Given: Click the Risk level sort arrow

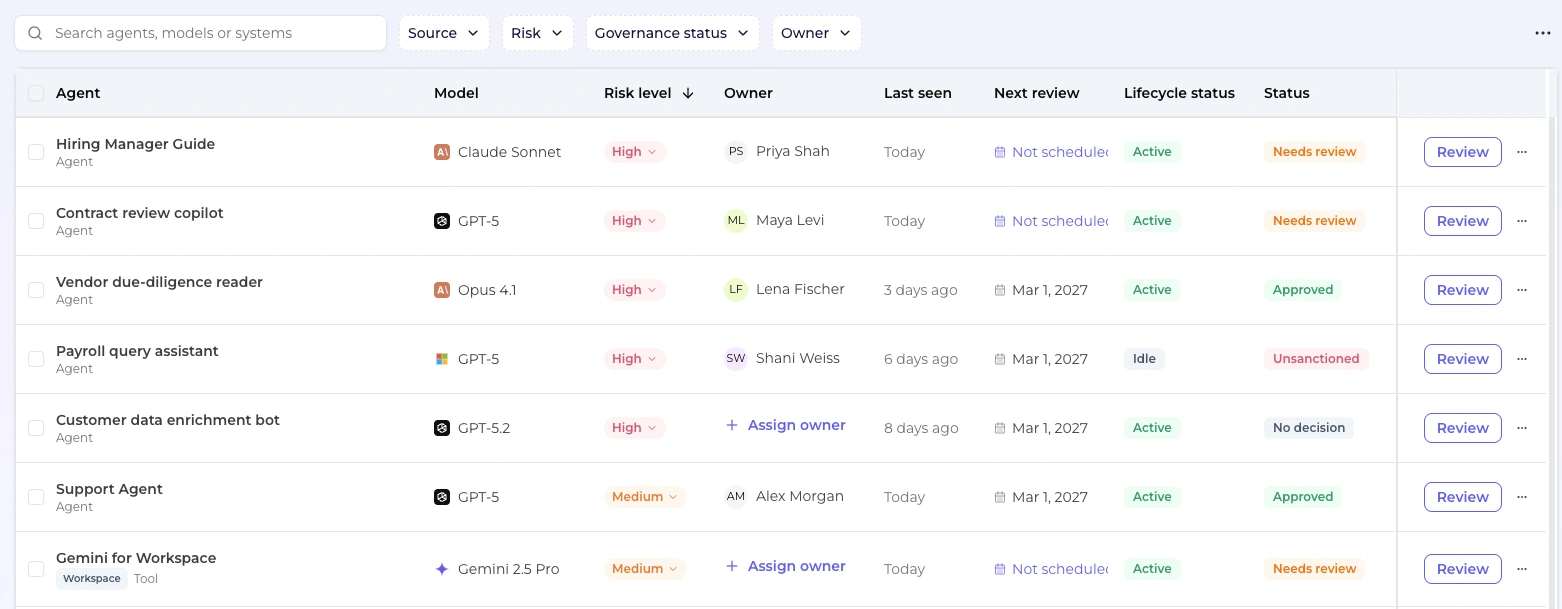Looking at the screenshot, I should click(x=688, y=93).
